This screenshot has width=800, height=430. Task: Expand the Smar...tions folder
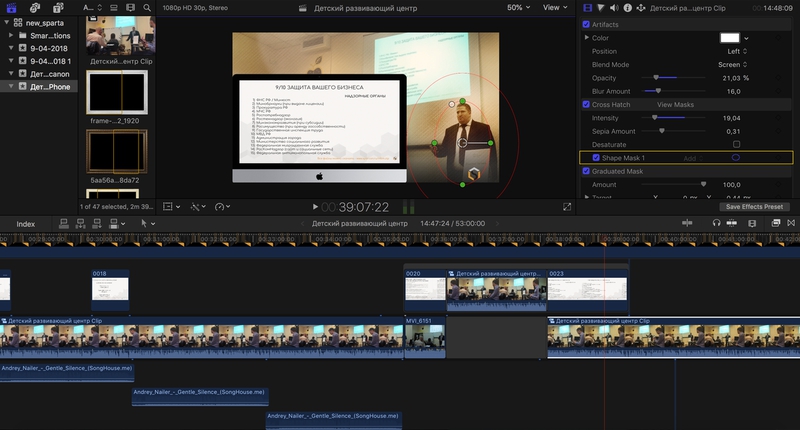pos(11,35)
